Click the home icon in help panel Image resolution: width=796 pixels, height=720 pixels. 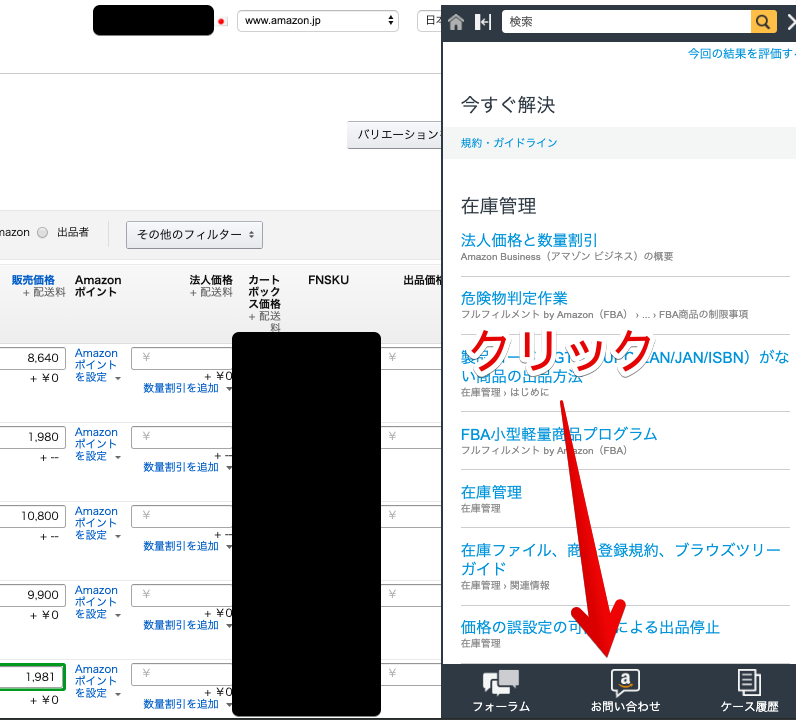coord(456,22)
